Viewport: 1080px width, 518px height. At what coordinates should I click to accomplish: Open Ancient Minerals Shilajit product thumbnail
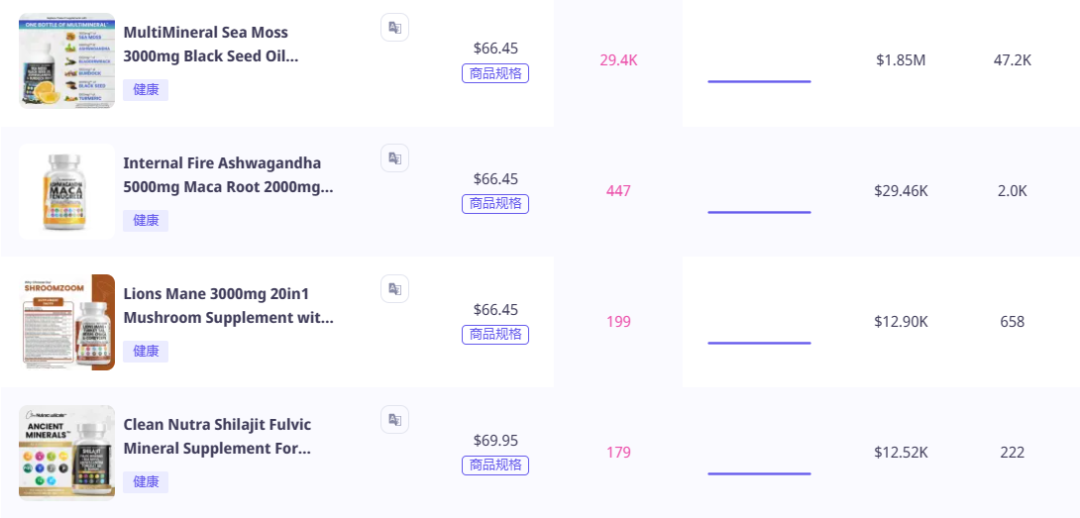tap(67, 453)
